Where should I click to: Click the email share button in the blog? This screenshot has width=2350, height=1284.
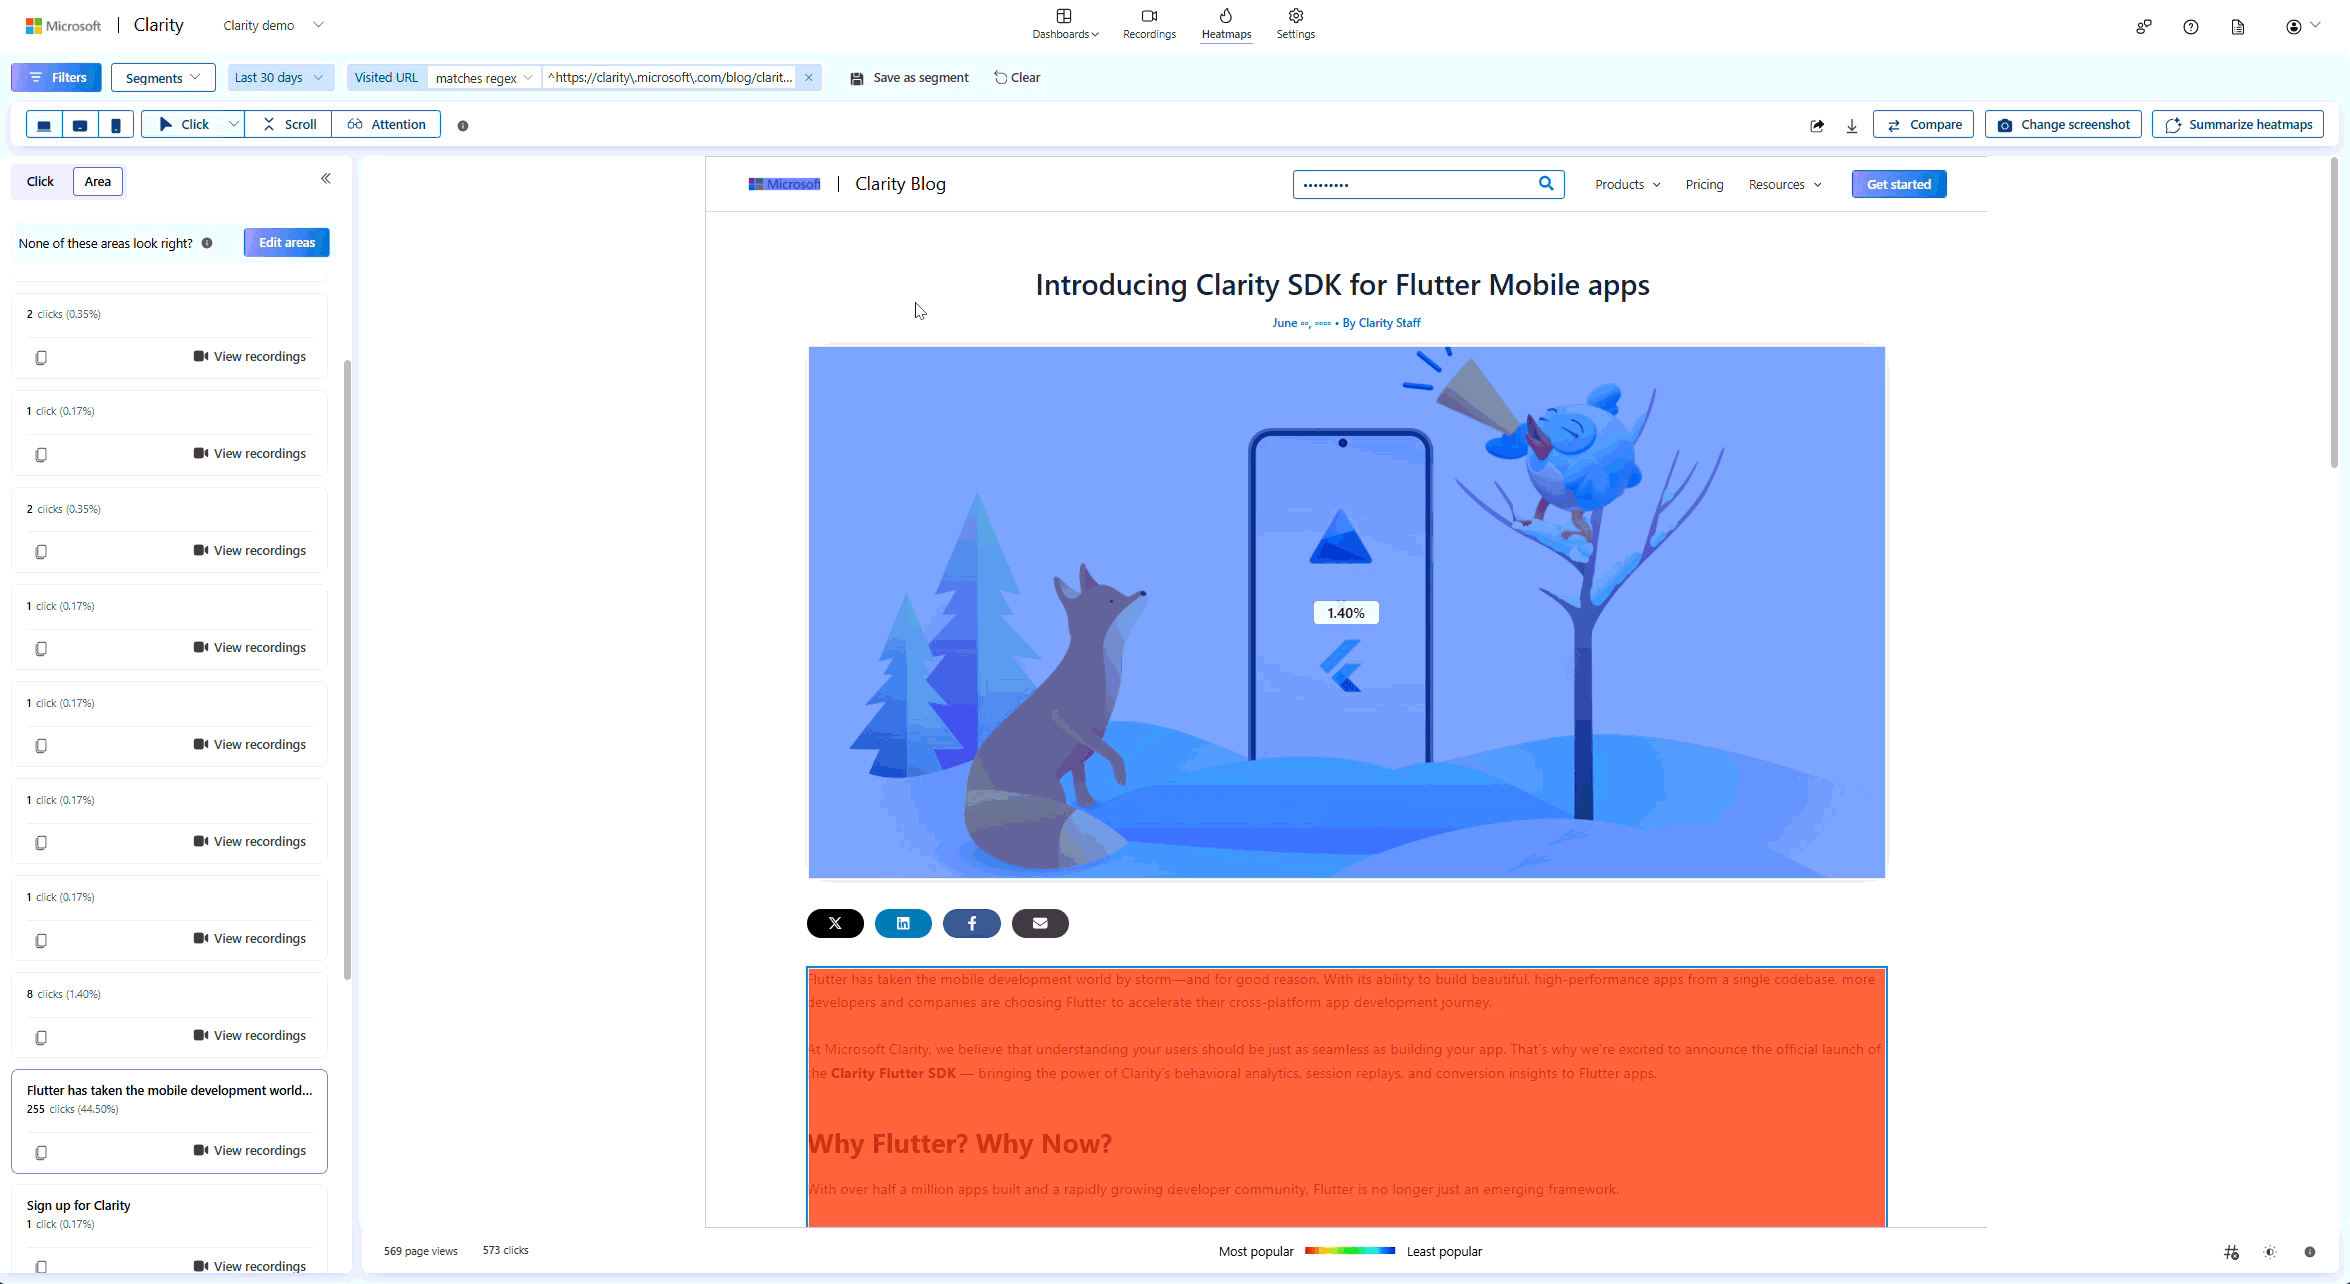pos(1040,923)
